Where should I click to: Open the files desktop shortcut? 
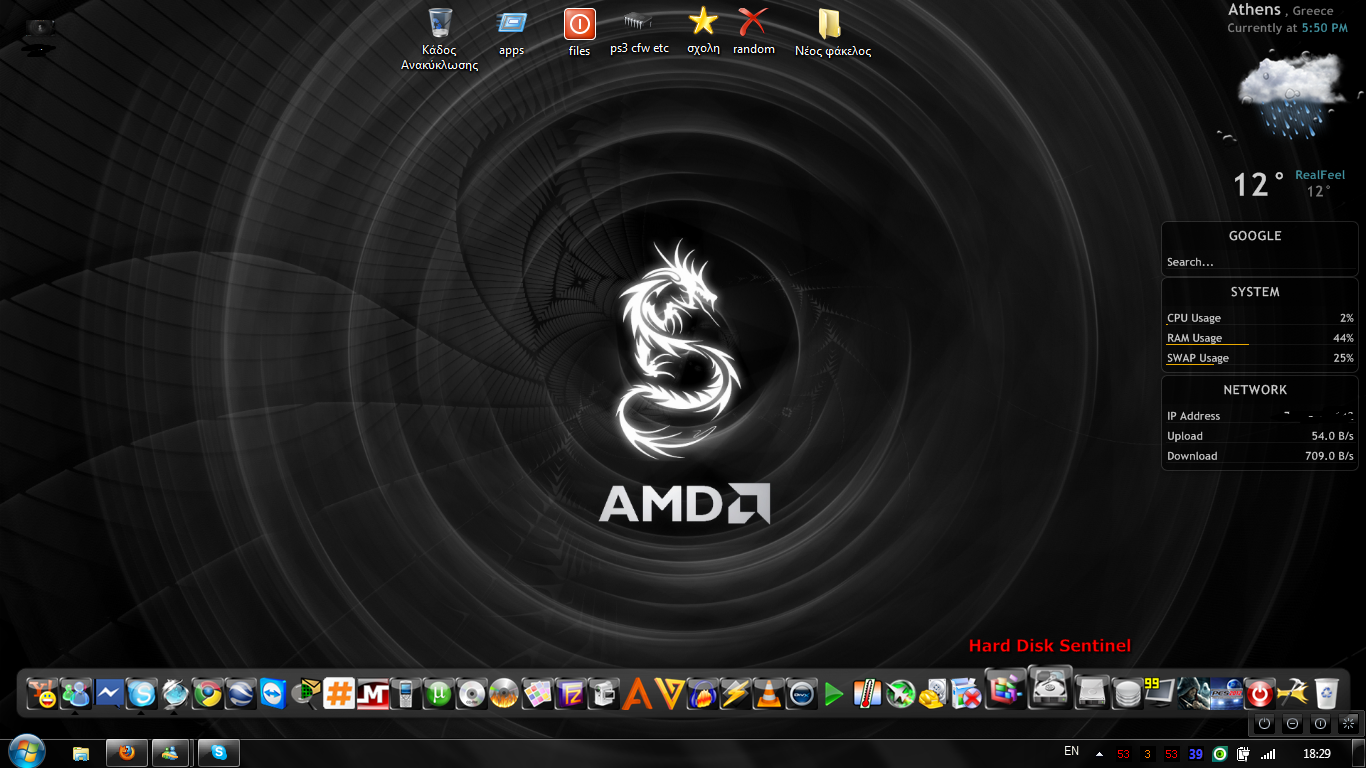pyautogui.click(x=579, y=32)
